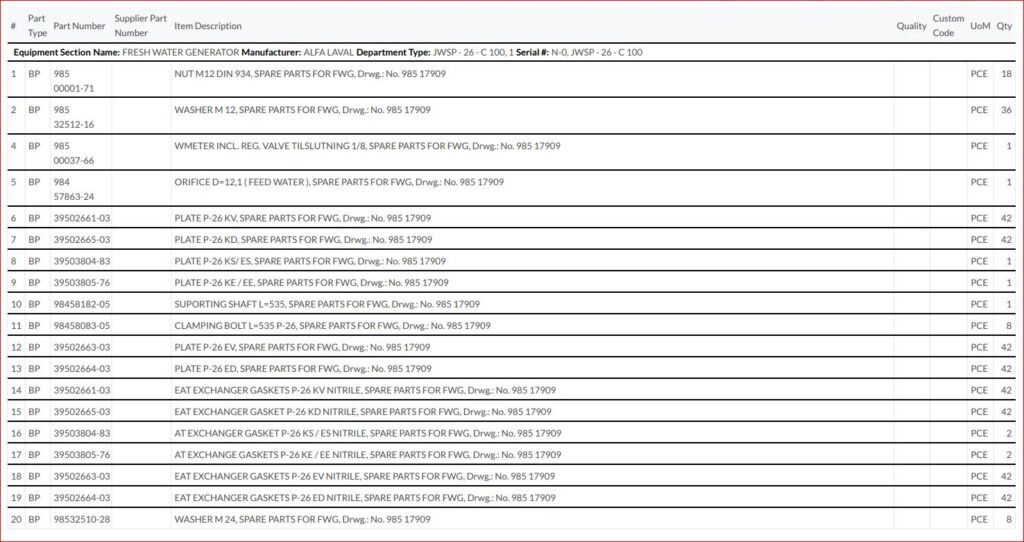Click the Supplier Part Number column header
This screenshot has height=542, width=1024.
(138, 25)
